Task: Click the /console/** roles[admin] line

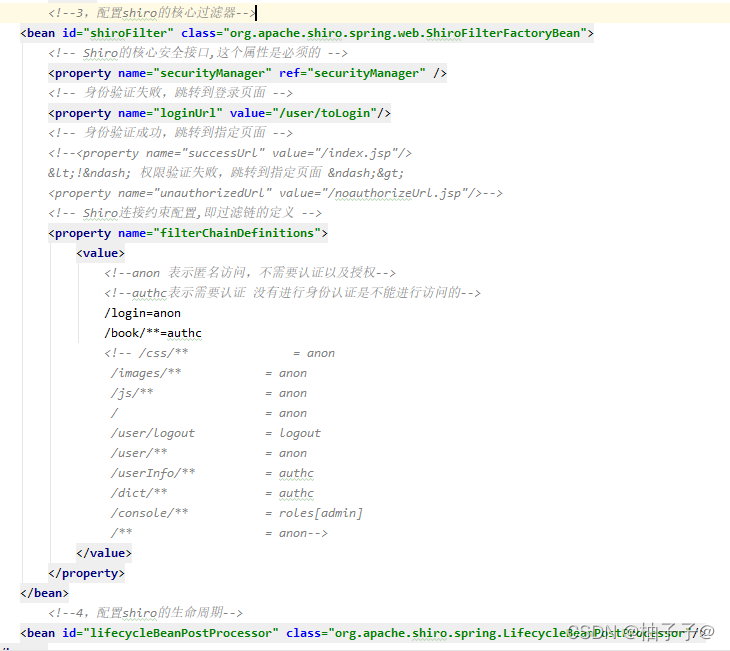Action: point(237,513)
